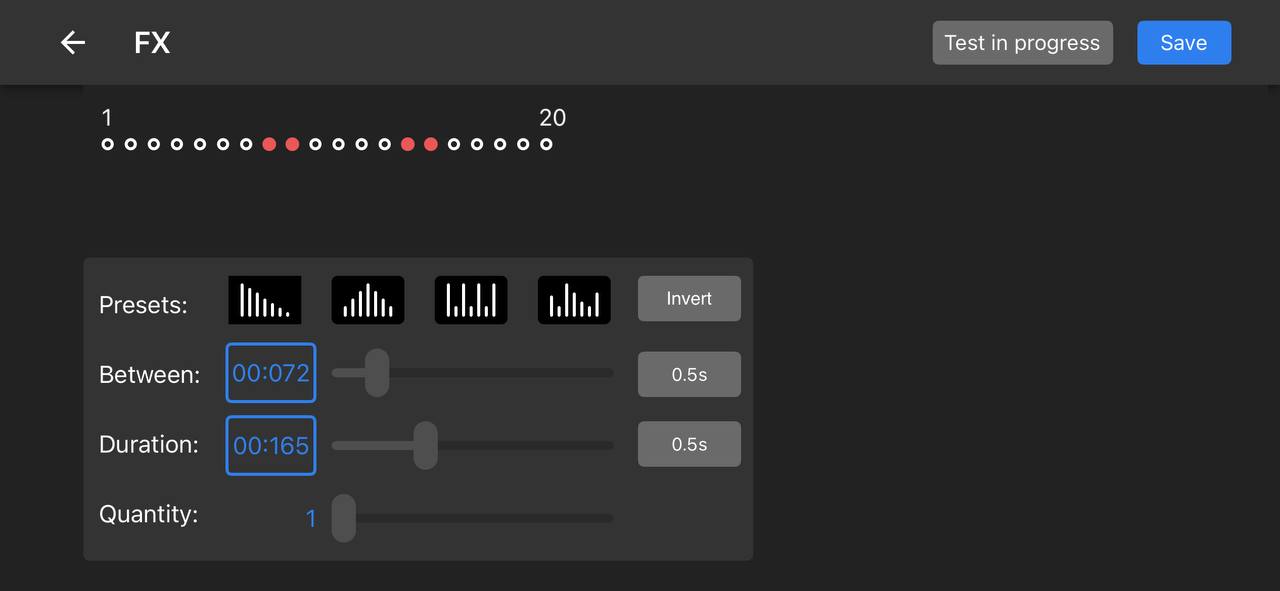The width and height of the screenshot is (1280, 591).
Task: Click the Invert button
Action: click(689, 299)
